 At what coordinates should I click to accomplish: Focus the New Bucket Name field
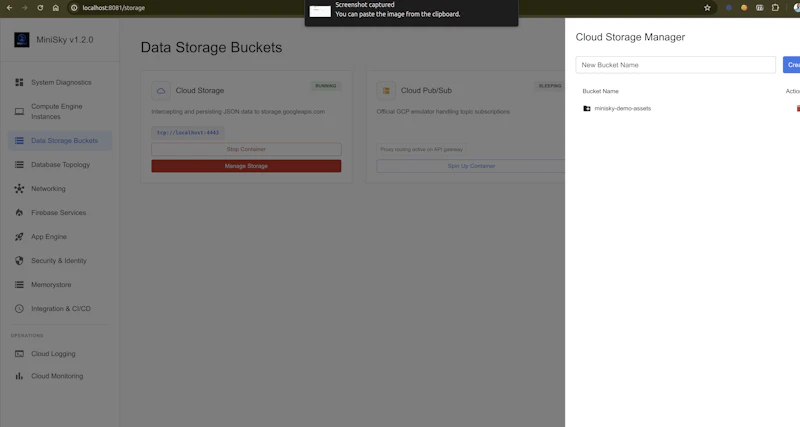(676, 65)
